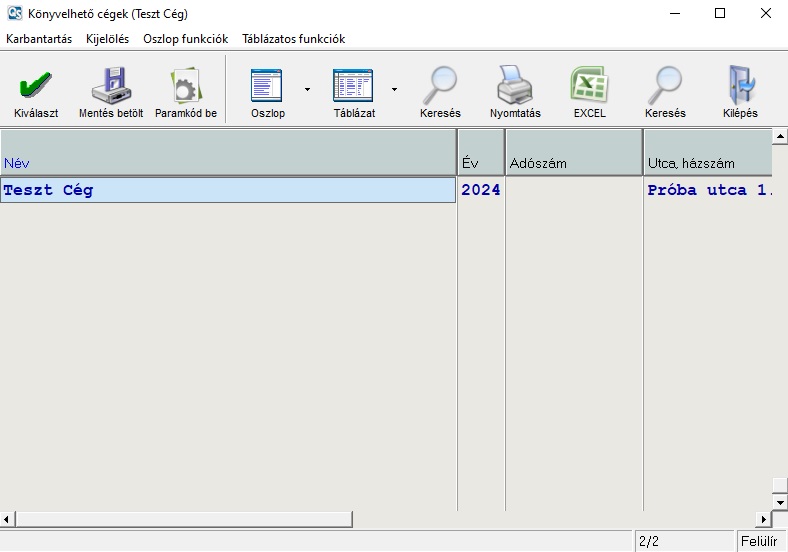Click the Oszlop column layout icon

pyautogui.click(x=267, y=87)
